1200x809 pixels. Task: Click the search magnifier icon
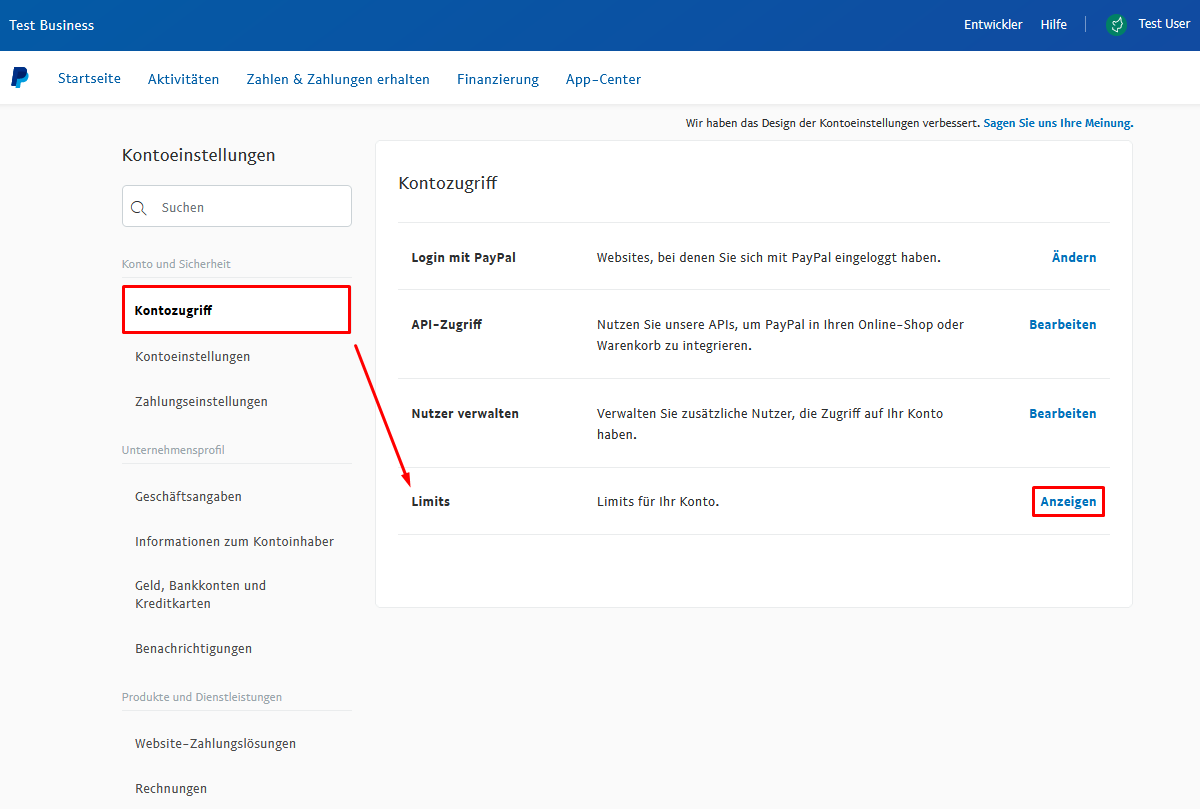(x=139, y=208)
